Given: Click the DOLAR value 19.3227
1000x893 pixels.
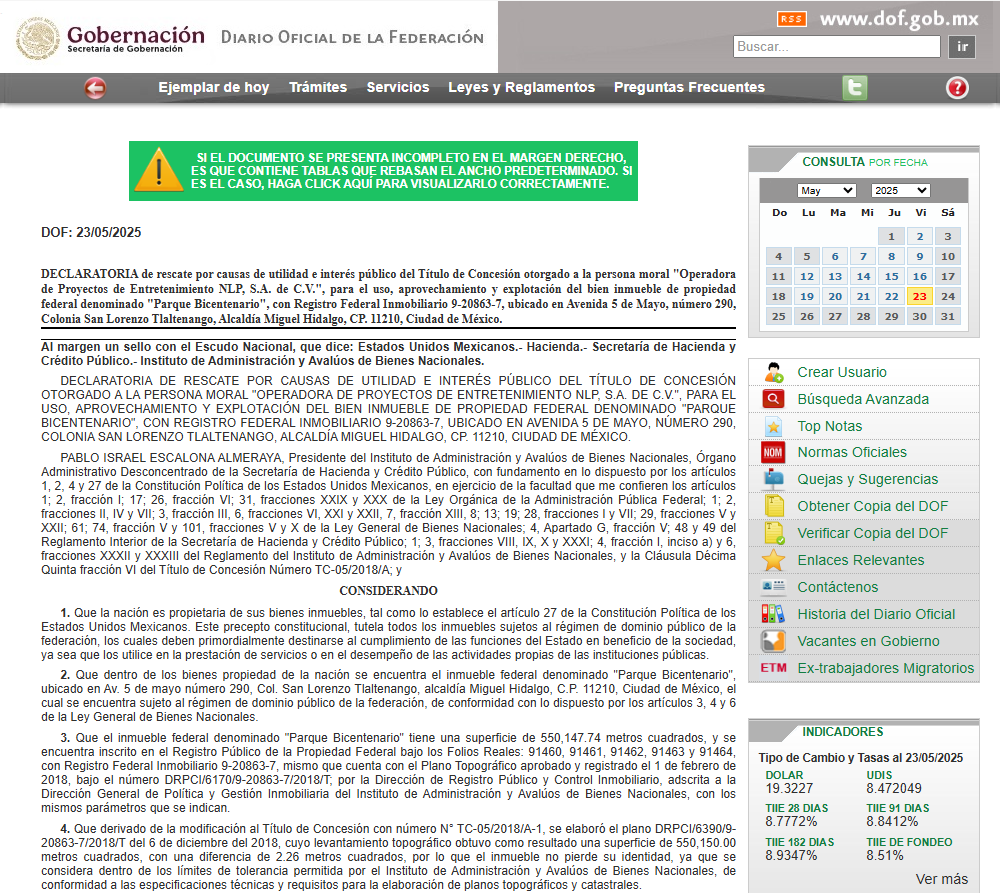Looking at the screenshot, I should pyautogui.click(x=789, y=788).
